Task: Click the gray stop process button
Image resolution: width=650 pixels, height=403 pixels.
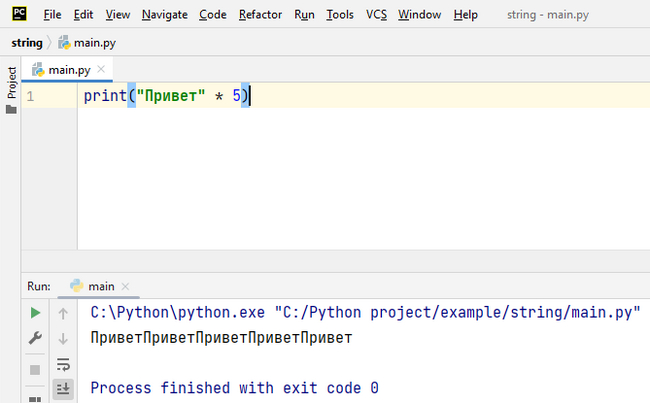Action: [x=36, y=369]
